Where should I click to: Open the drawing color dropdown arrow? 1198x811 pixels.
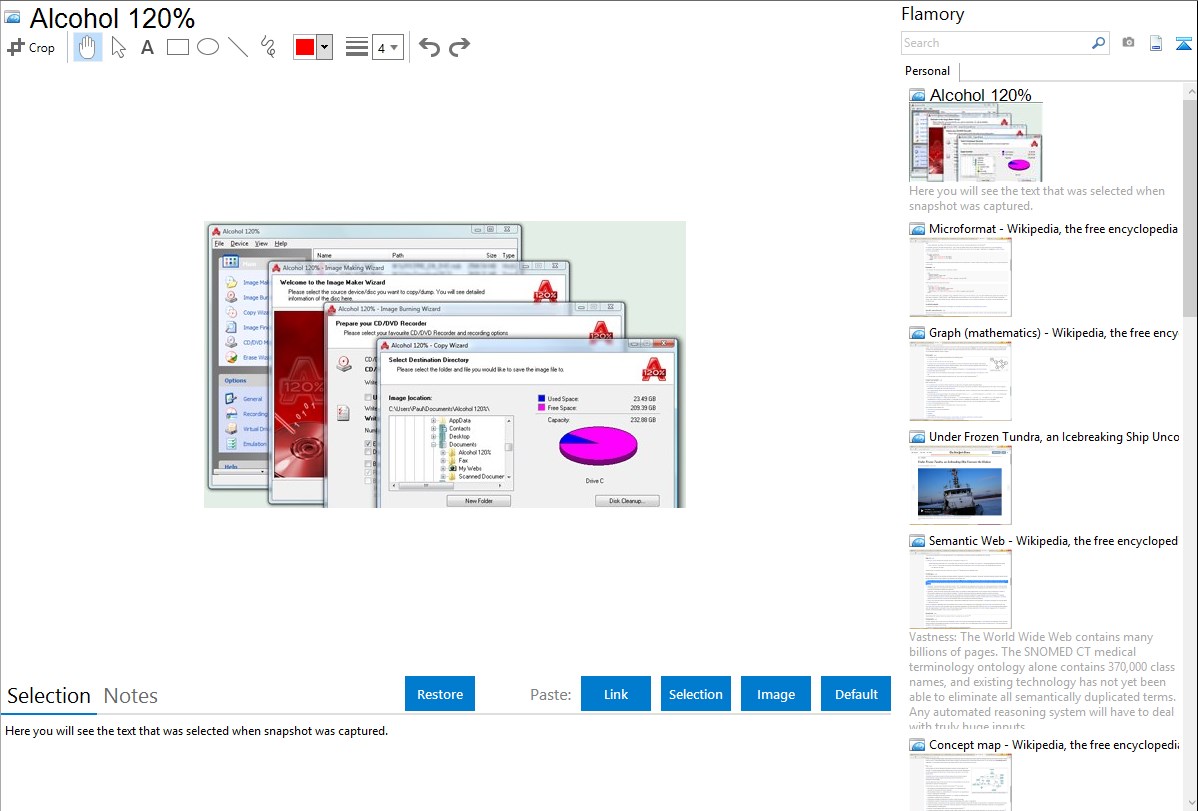325,47
